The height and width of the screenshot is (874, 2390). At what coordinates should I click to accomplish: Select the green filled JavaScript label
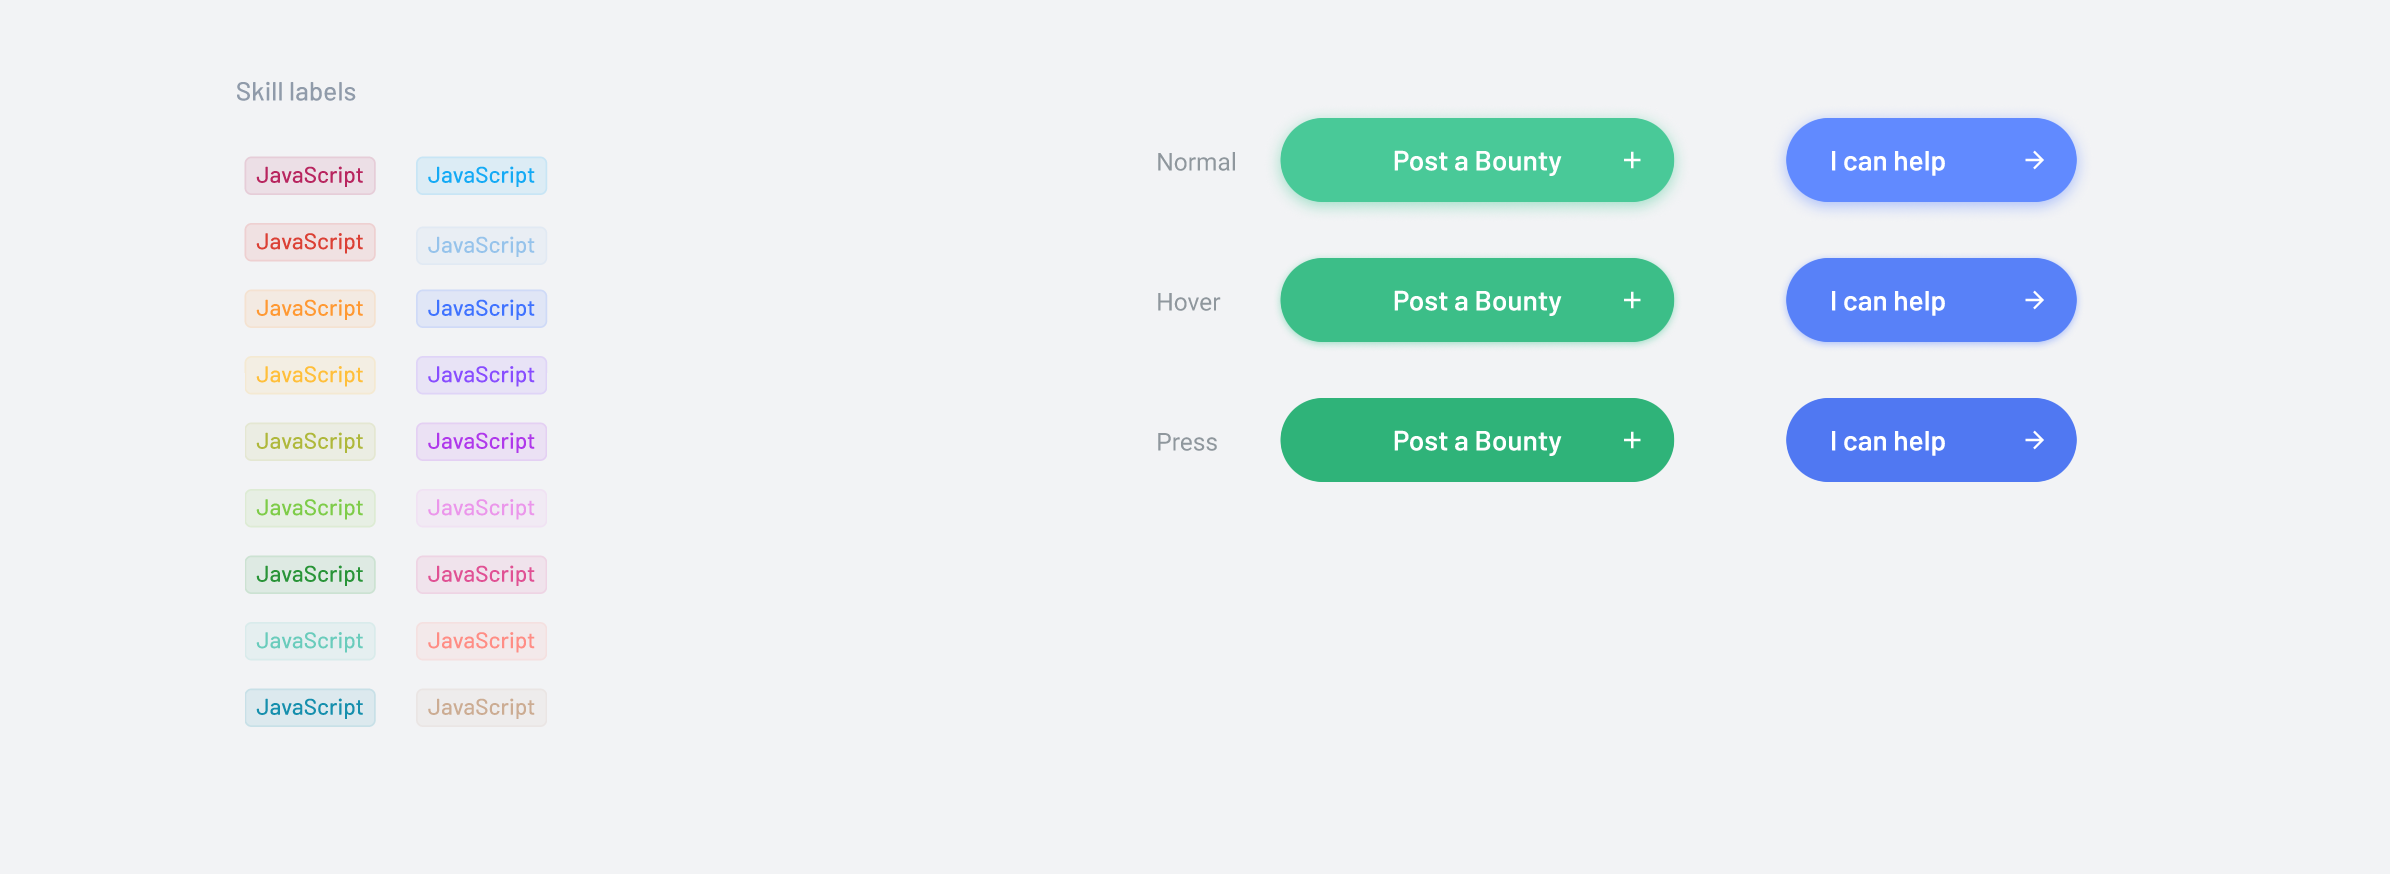pyautogui.click(x=310, y=574)
